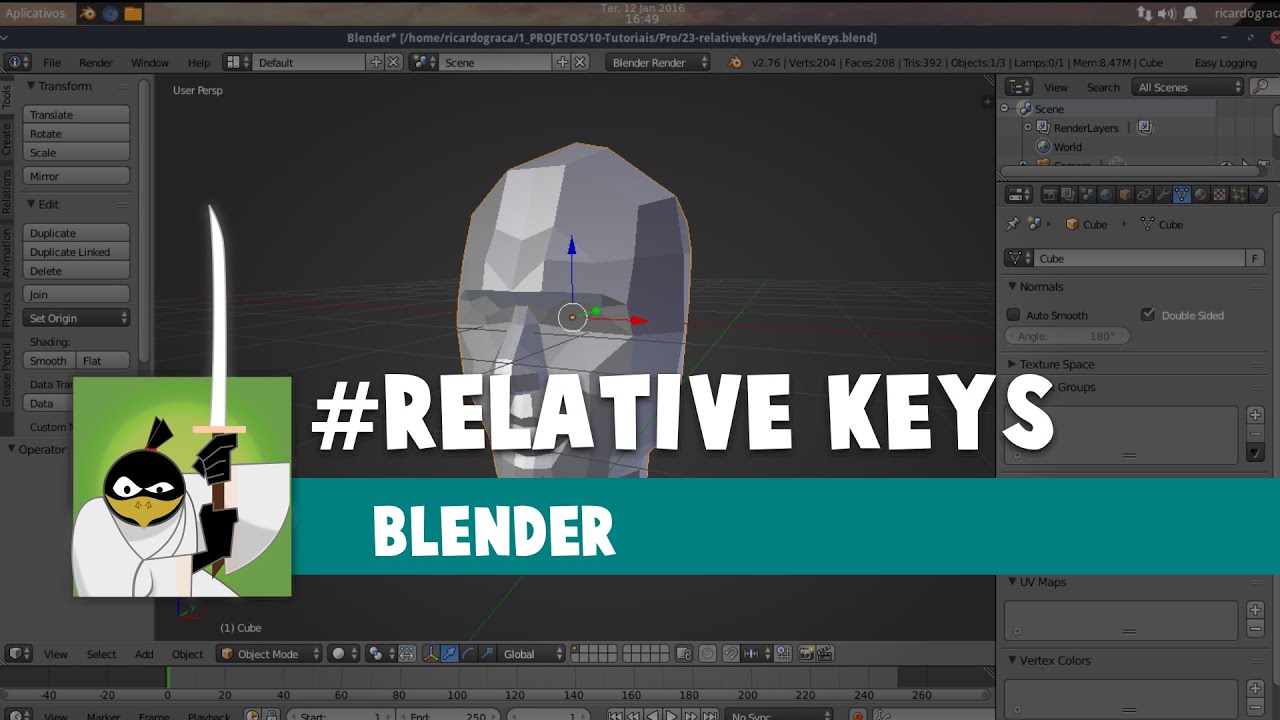Open the viewport shading mode dropdown

(343, 654)
